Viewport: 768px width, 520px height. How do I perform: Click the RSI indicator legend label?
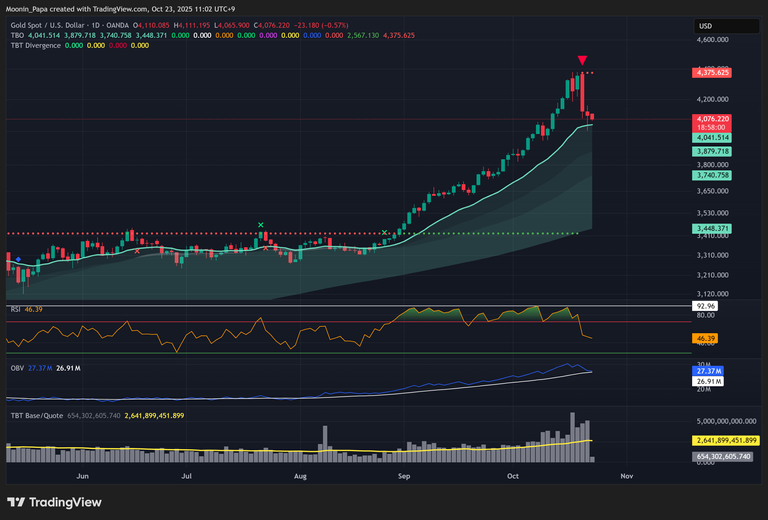coord(16,311)
